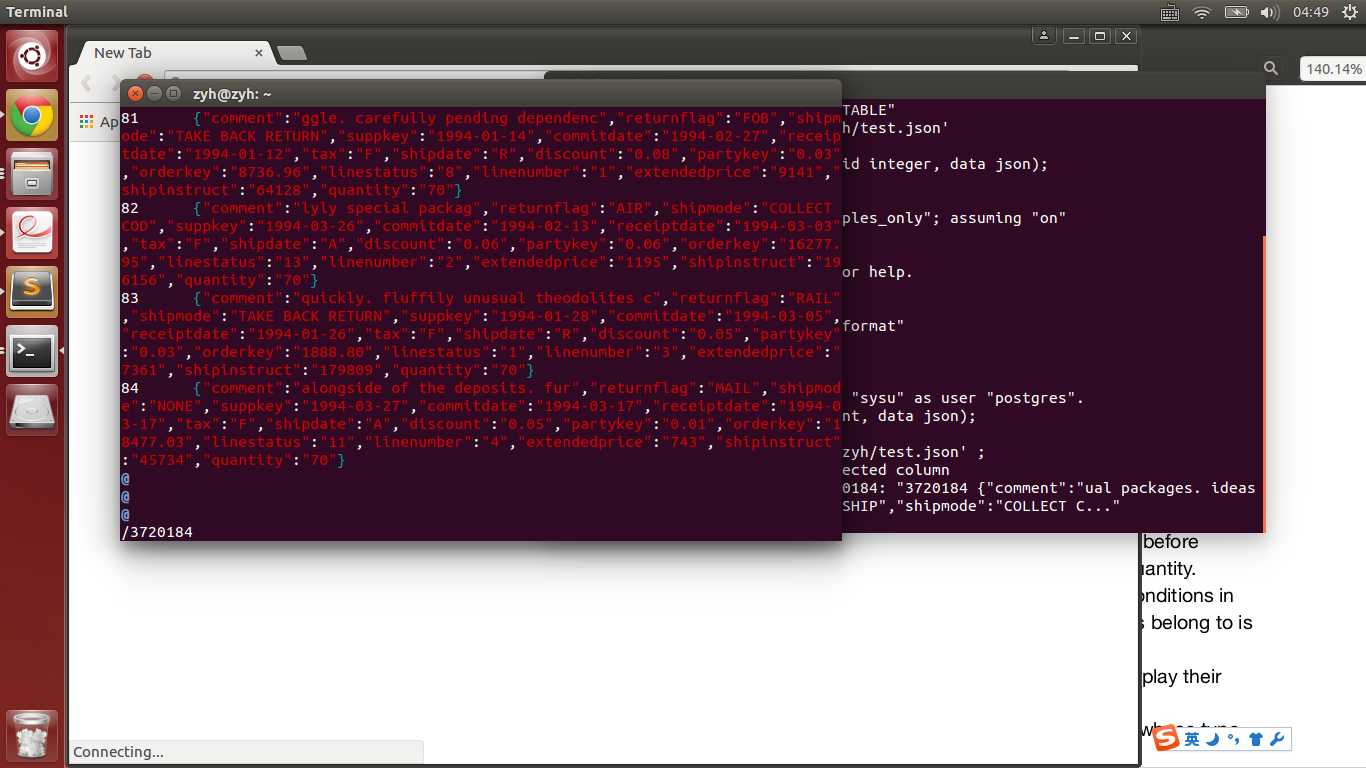1366x768 pixels.
Task: Close the zyh@zyh terminal window
Action: (135, 93)
